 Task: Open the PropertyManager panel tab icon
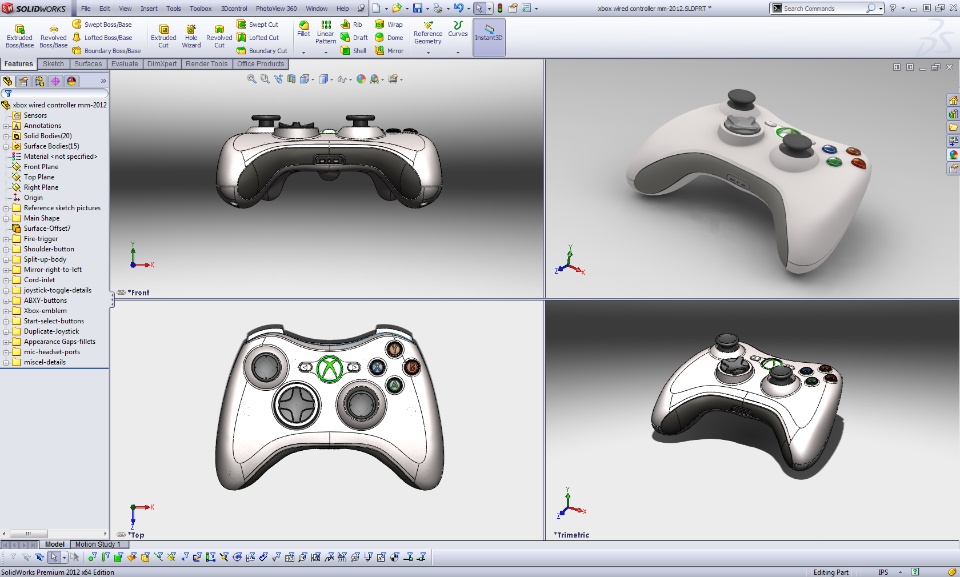pyautogui.click(x=23, y=81)
